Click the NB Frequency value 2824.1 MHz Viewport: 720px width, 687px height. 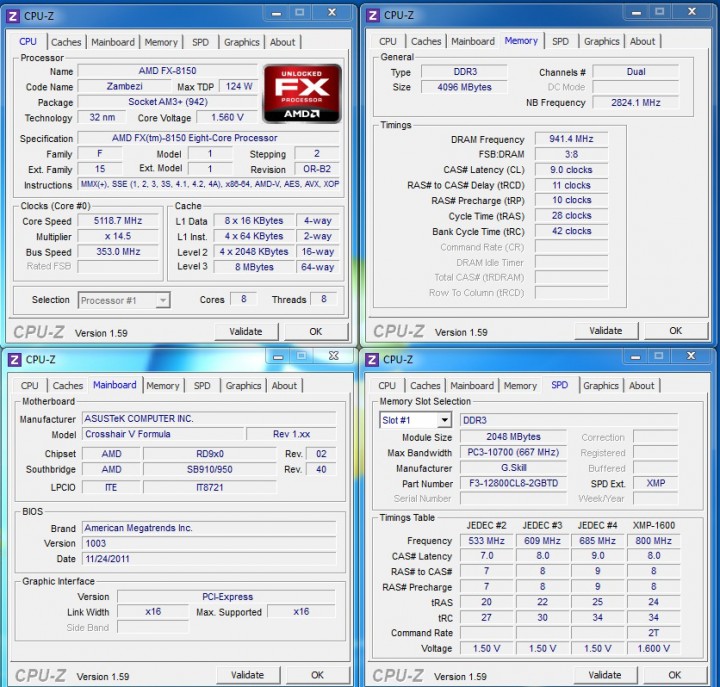(x=636, y=103)
